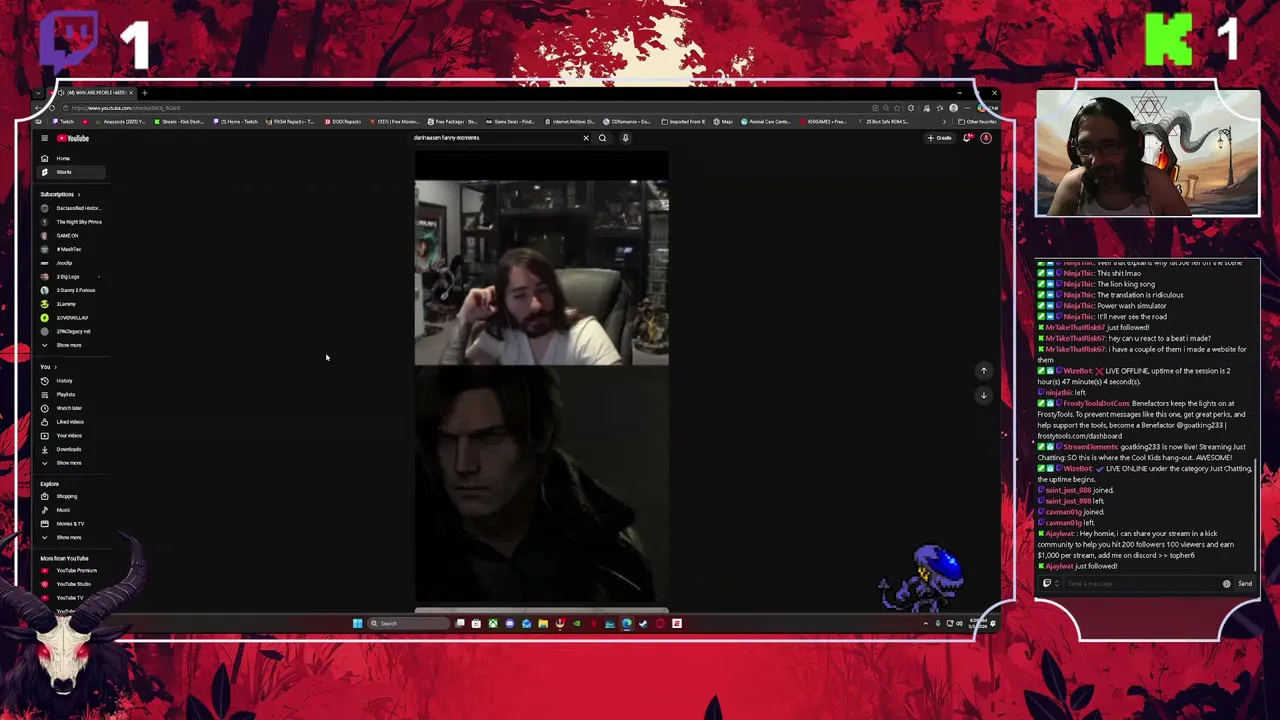Expand the Subscriptions section header
The width and height of the screenshot is (1280, 720).
point(60,194)
